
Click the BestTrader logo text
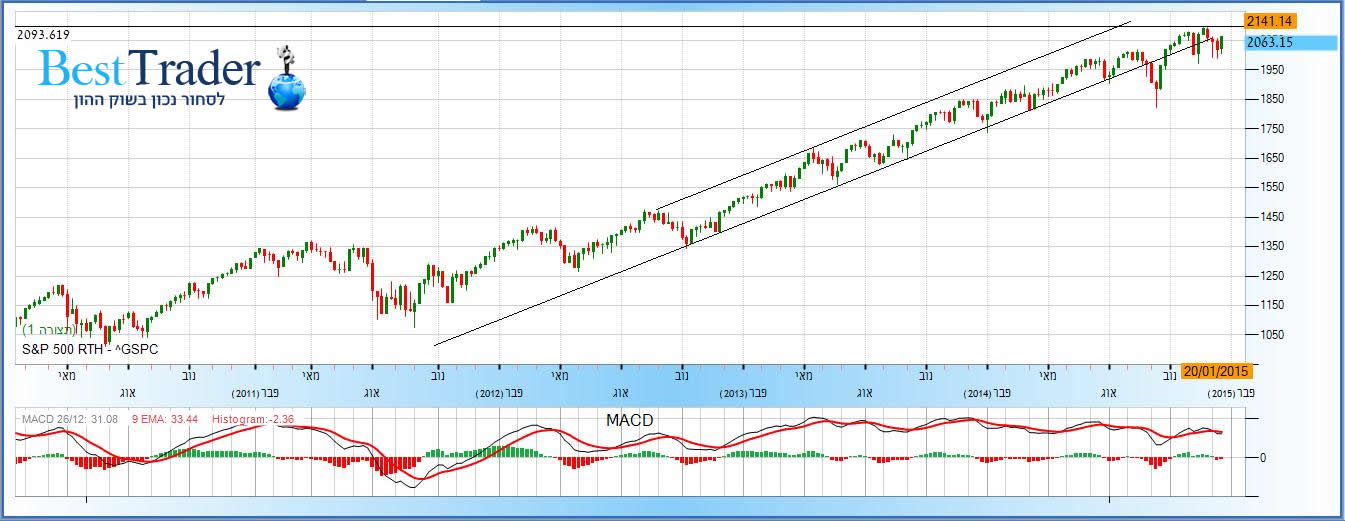point(150,70)
